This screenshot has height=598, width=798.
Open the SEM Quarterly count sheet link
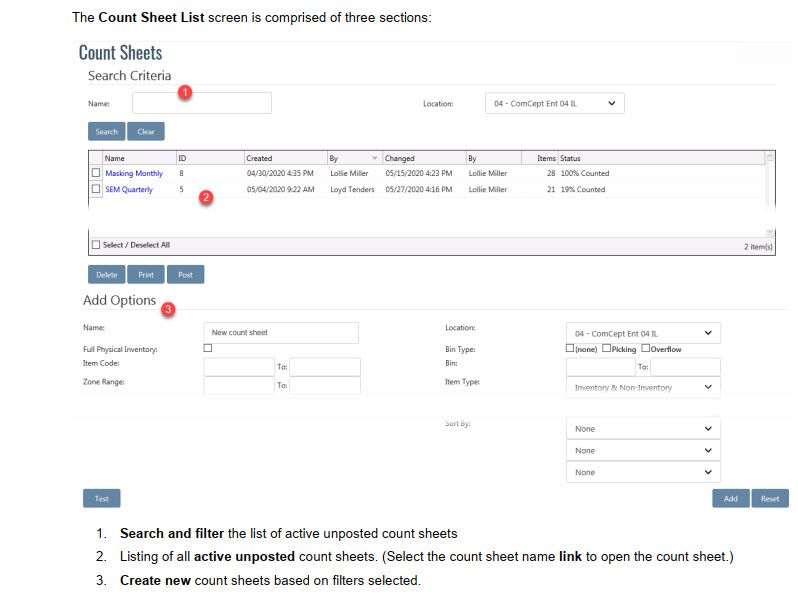pos(129,189)
